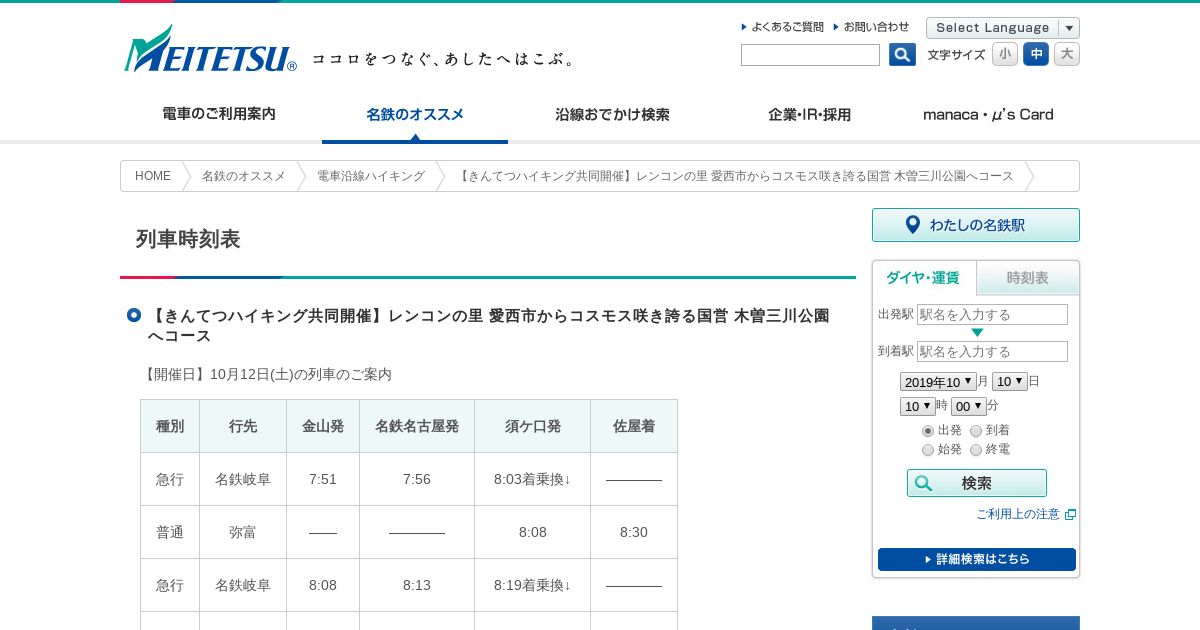Image resolution: width=1200 pixels, height=630 pixels.
Task: Switch to ダイヤ・運賃 tab
Action: click(x=924, y=278)
